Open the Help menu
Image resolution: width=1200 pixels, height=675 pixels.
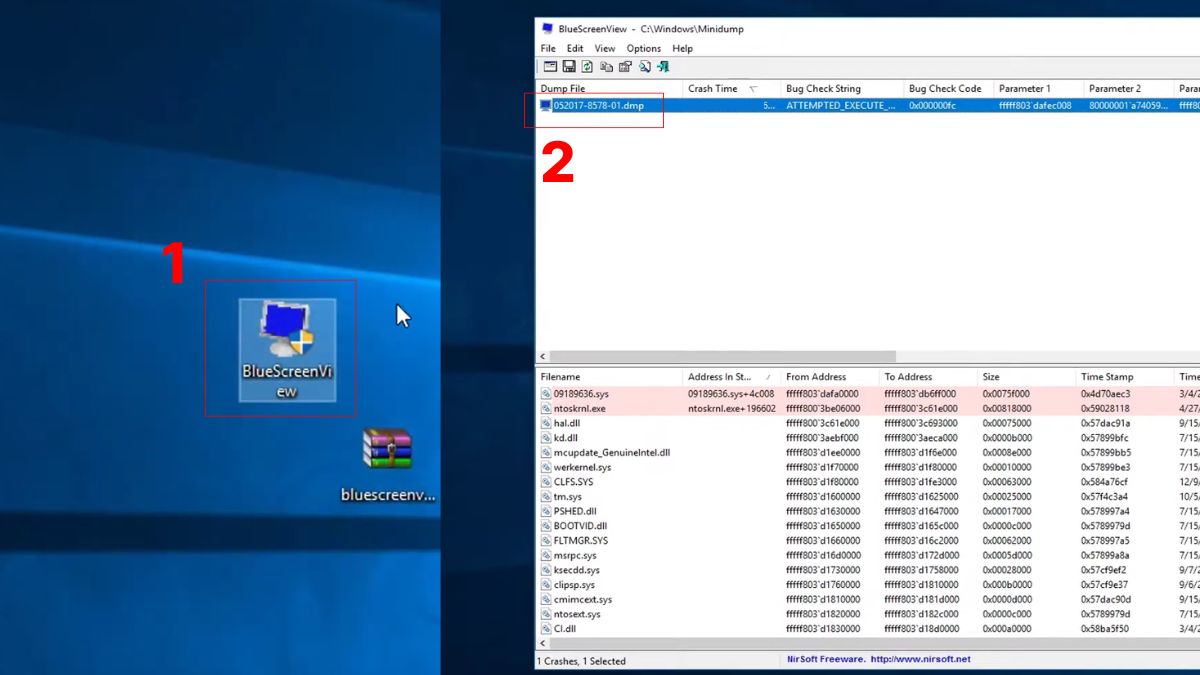click(x=682, y=48)
